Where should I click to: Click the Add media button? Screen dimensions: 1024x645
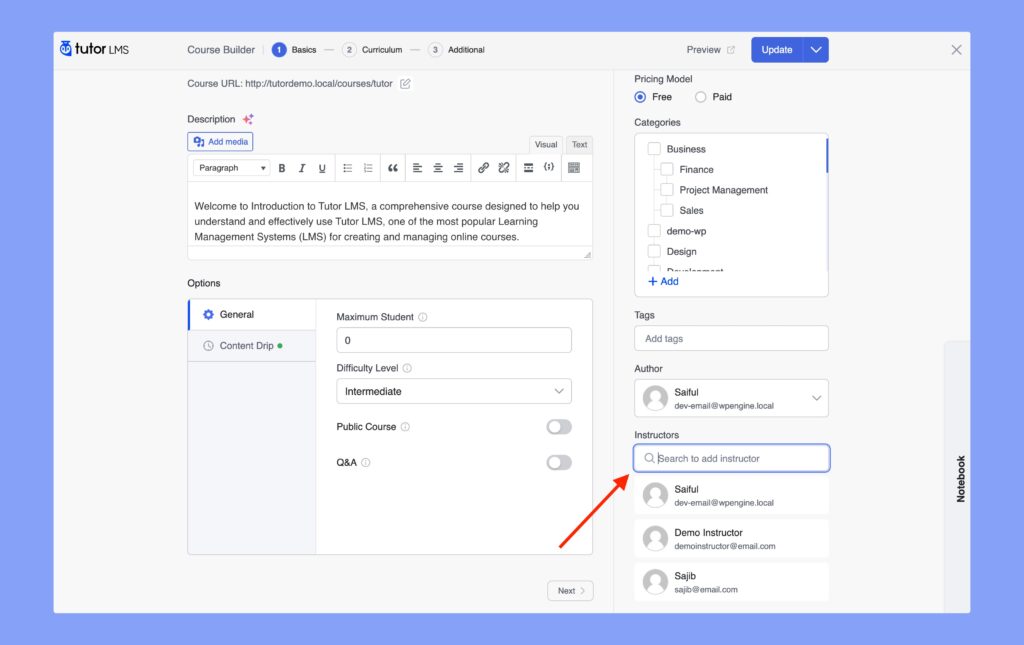tap(220, 142)
